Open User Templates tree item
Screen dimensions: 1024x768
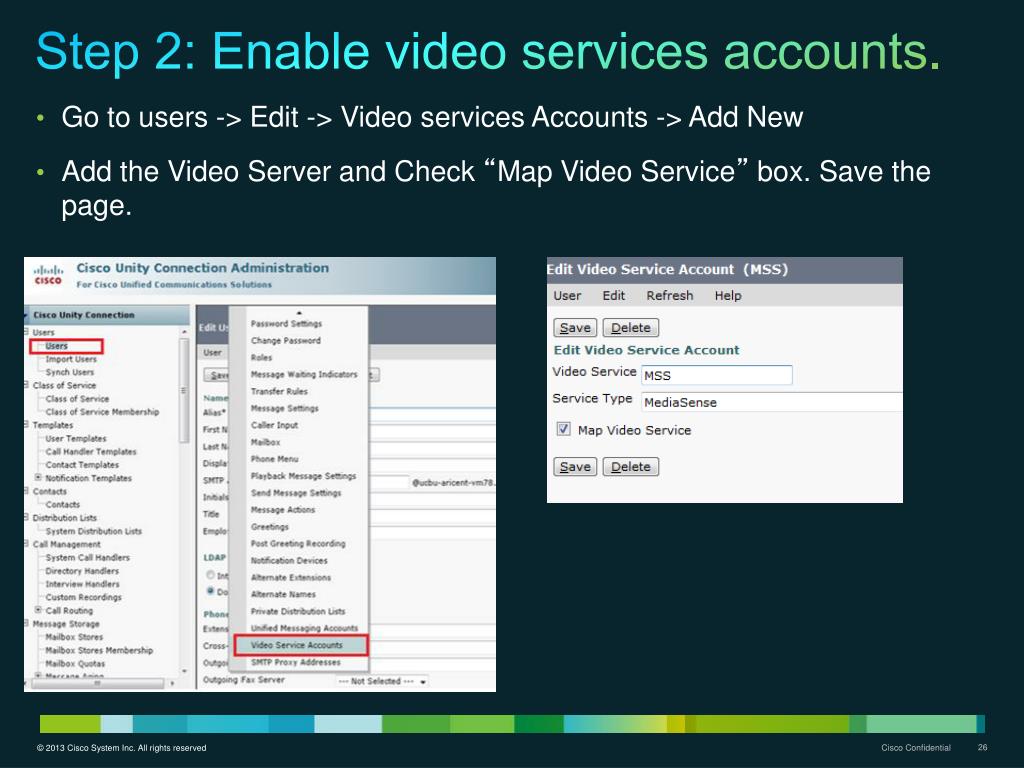click(75, 438)
